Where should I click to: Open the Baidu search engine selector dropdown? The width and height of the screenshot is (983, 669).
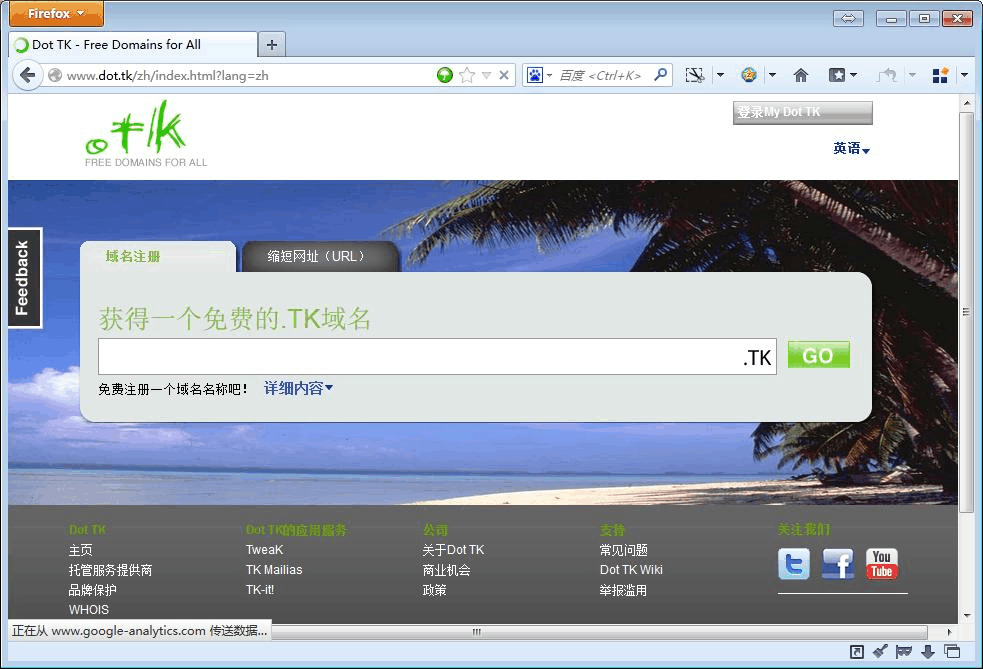[539, 75]
